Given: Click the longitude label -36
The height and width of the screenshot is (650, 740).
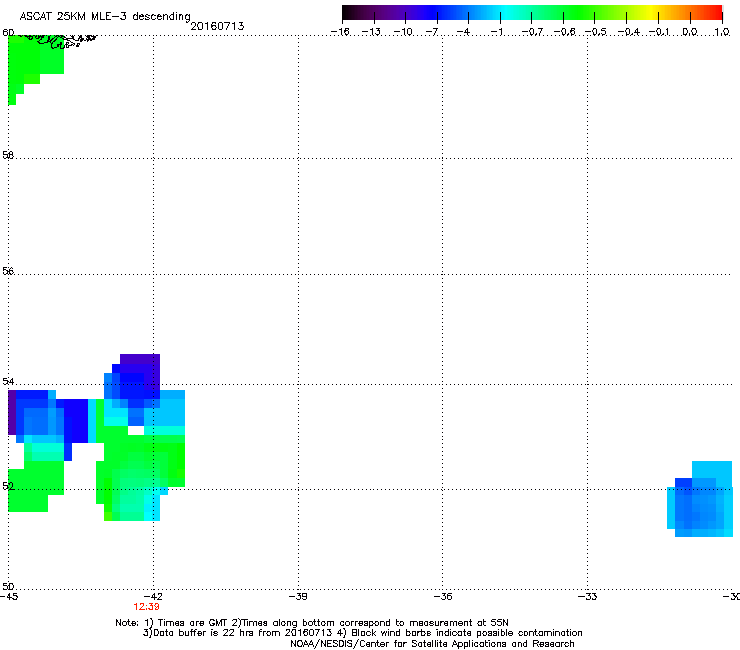Looking at the screenshot, I should click(x=443, y=597).
